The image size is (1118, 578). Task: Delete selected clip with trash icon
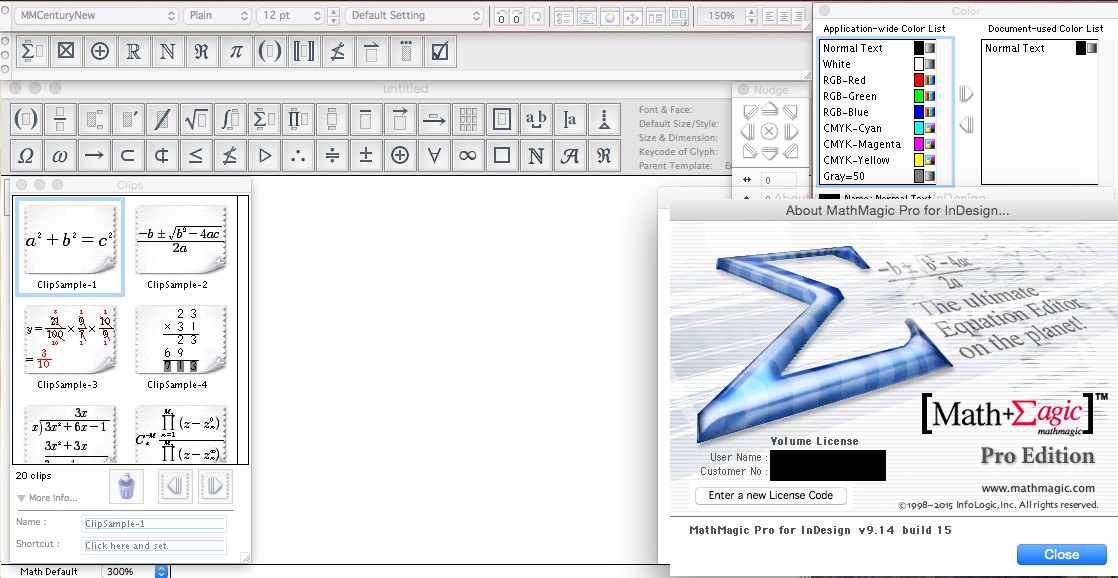coord(126,486)
